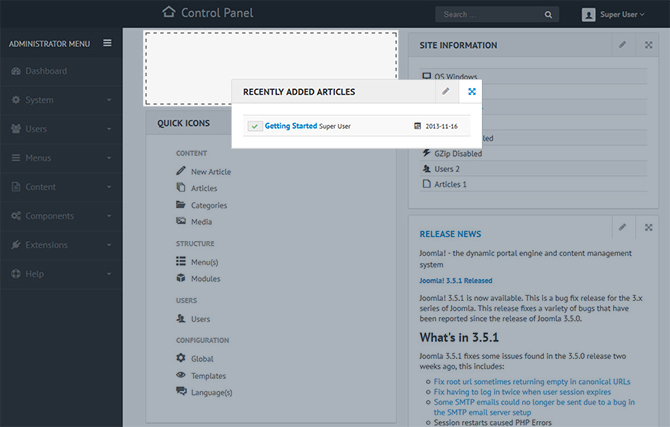Expand the Site Information panel

tap(648, 44)
